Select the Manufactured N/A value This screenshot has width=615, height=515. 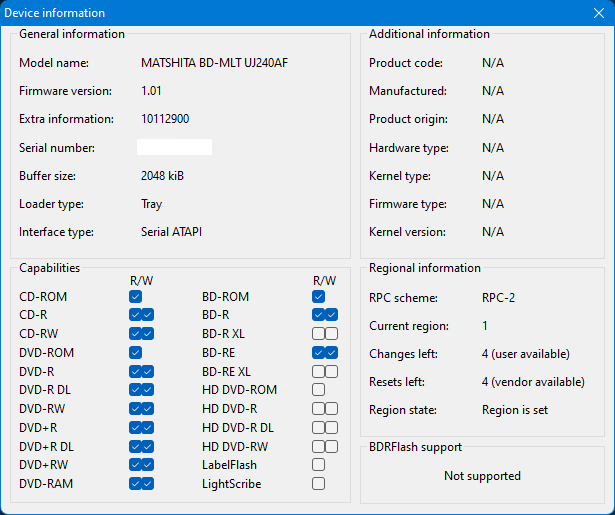coord(493,91)
